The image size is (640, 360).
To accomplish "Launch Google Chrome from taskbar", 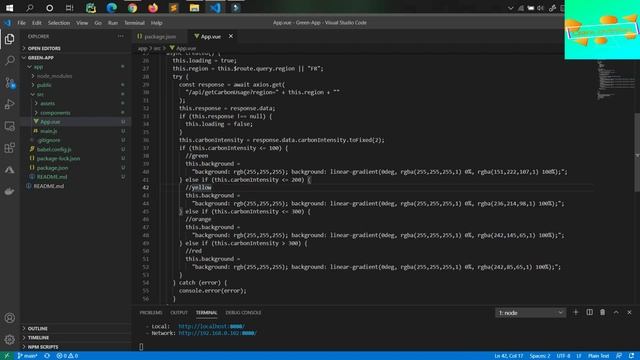I will [132, 8].
